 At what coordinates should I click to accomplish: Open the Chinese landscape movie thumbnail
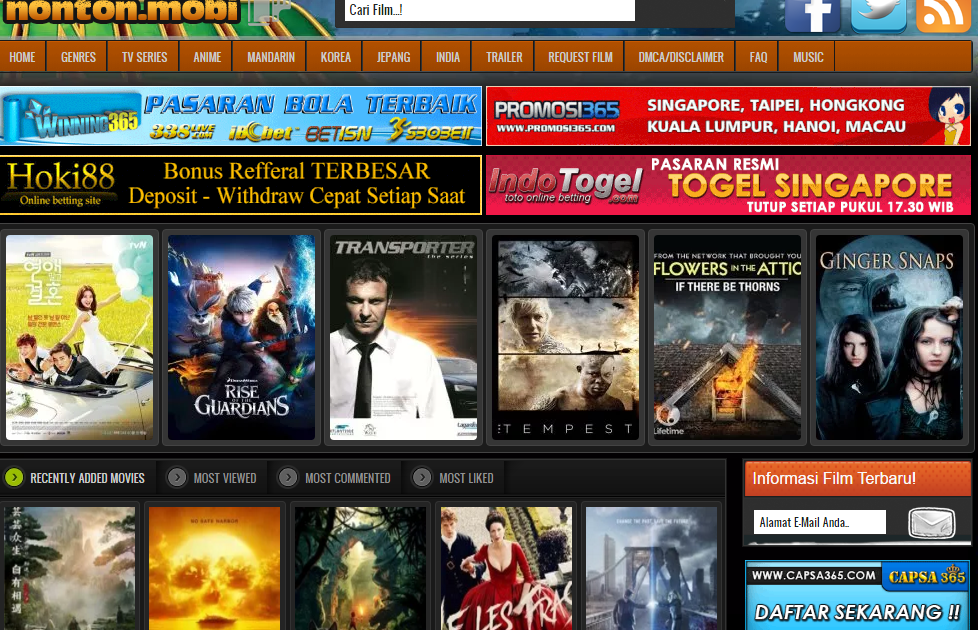69,568
